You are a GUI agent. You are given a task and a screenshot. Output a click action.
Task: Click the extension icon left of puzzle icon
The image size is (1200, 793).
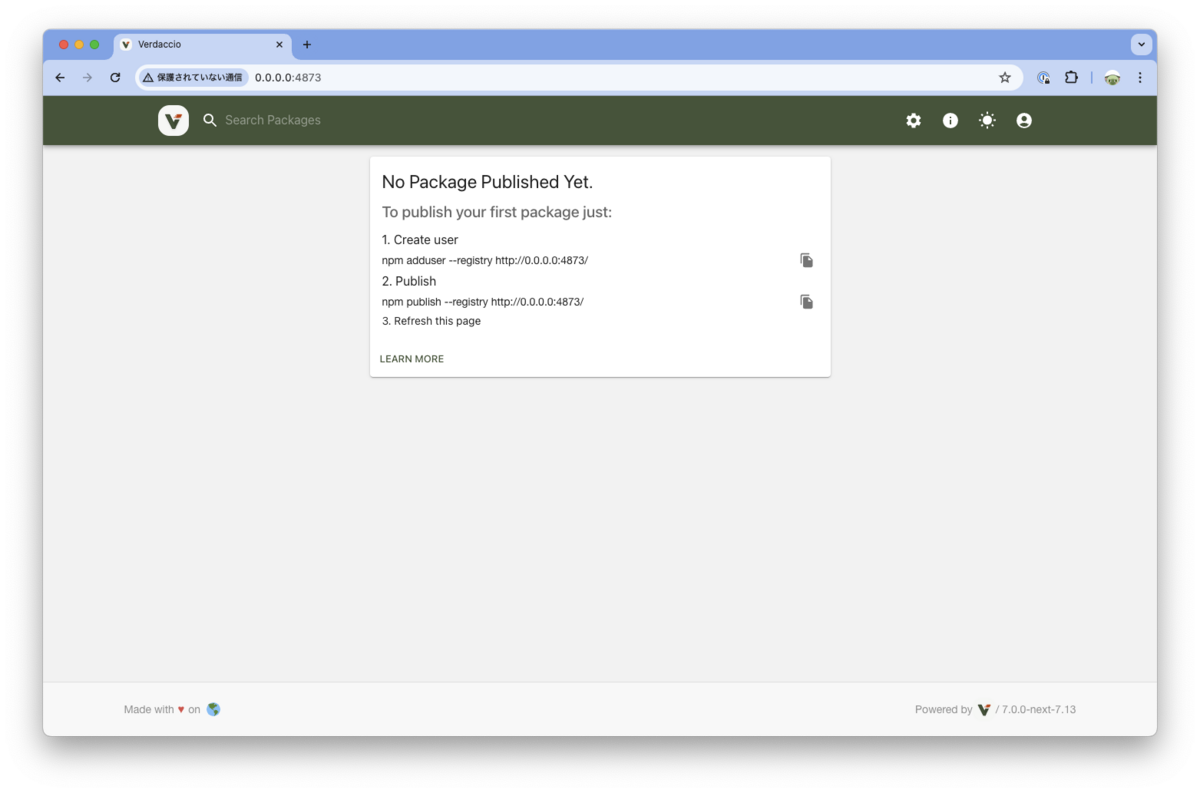(1044, 77)
